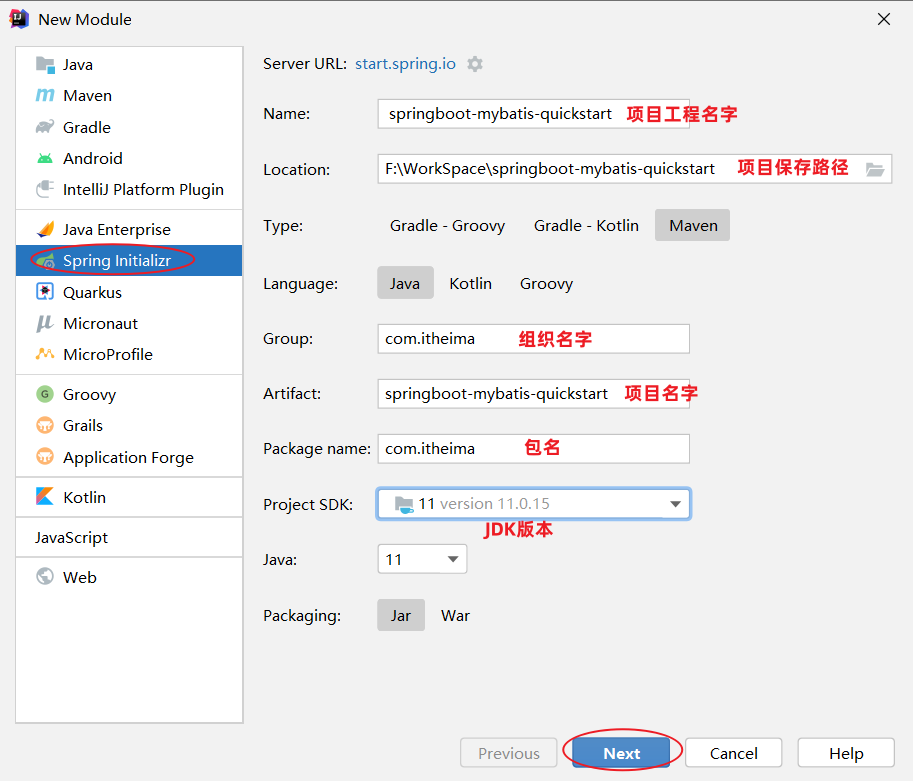Click the gear icon beside server URL

tap(475, 64)
